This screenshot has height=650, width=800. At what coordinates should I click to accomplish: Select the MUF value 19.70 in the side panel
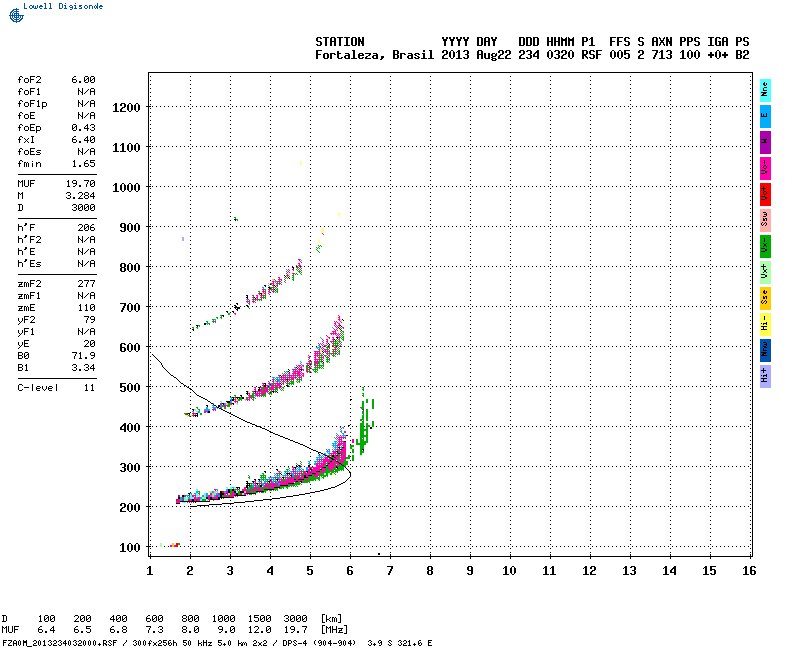point(81,184)
